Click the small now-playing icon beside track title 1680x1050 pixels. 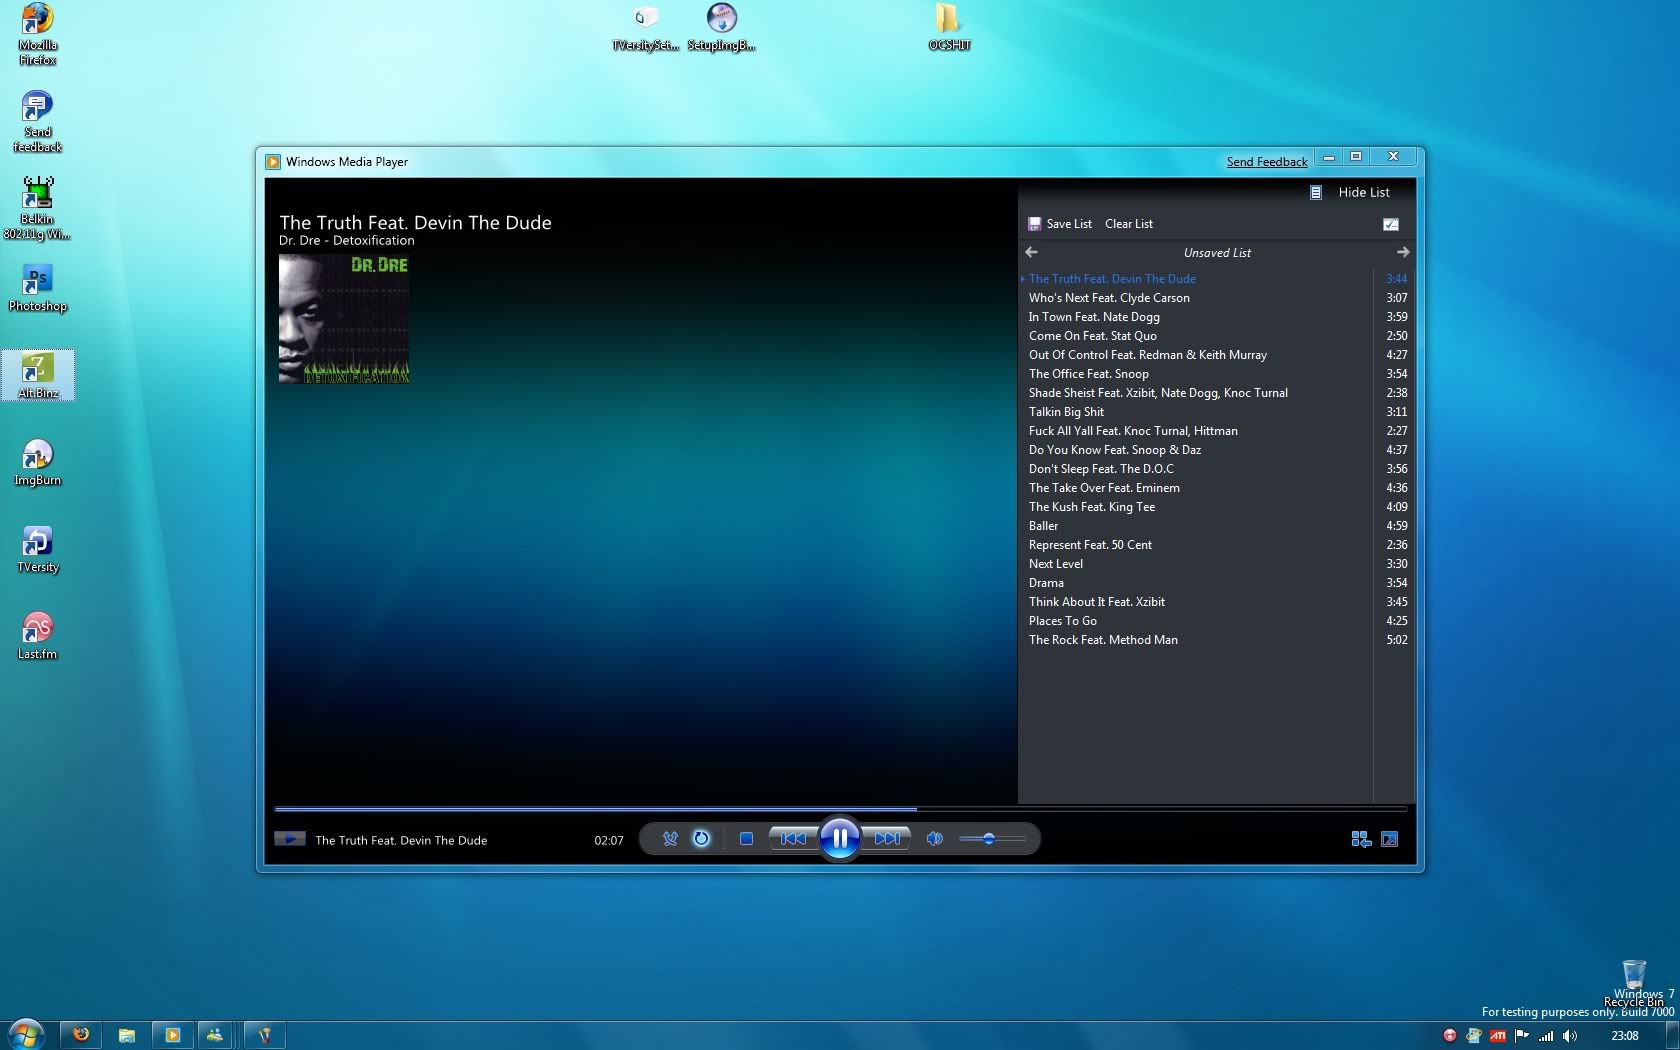click(290, 839)
